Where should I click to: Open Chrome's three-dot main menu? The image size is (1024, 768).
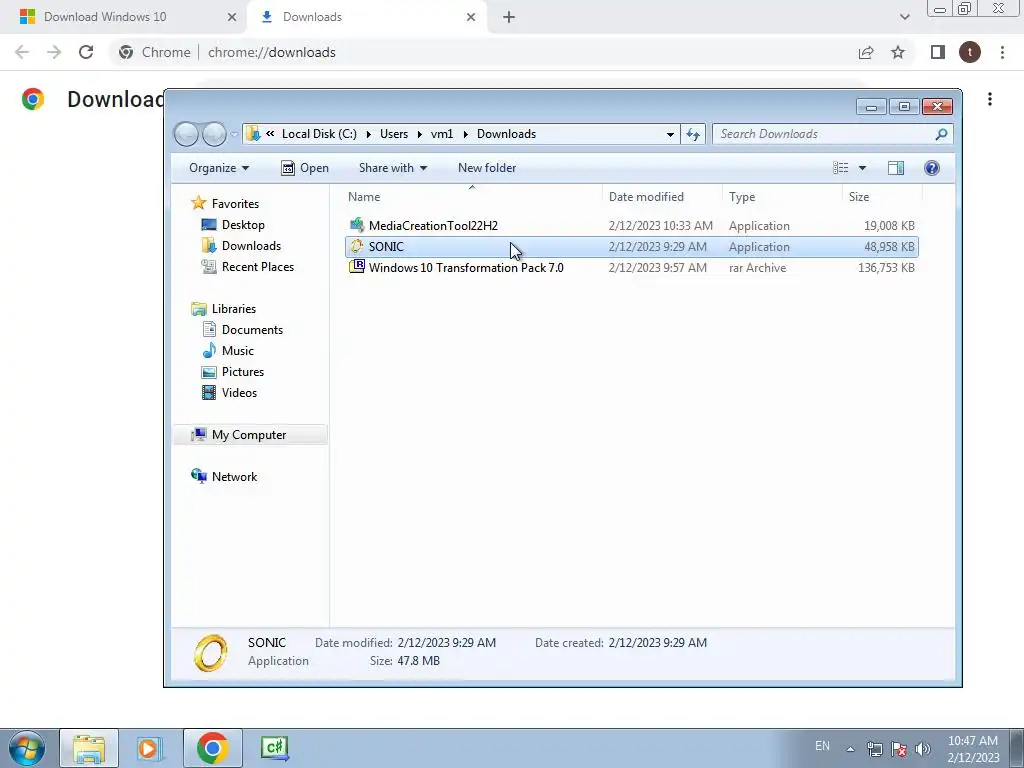pyautogui.click(x=1002, y=52)
